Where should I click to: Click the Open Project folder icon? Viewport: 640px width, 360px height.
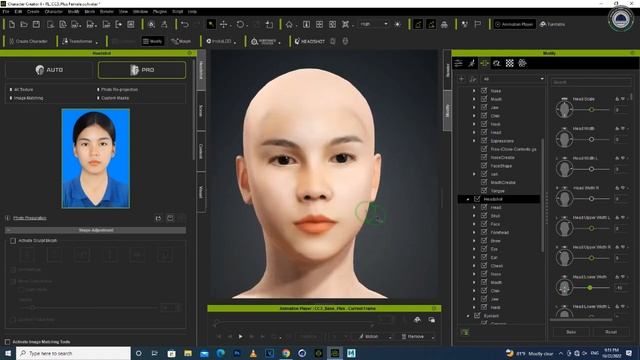point(24,24)
